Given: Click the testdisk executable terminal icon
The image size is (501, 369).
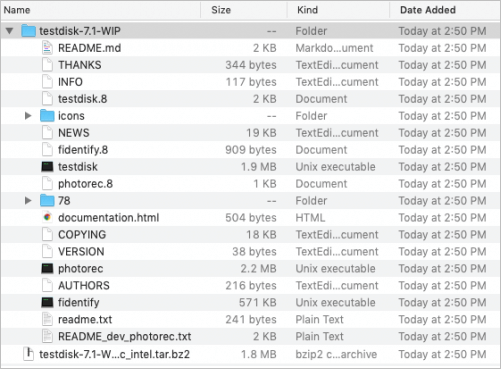Looking at the screenshot, I should (x=47, y=167).
